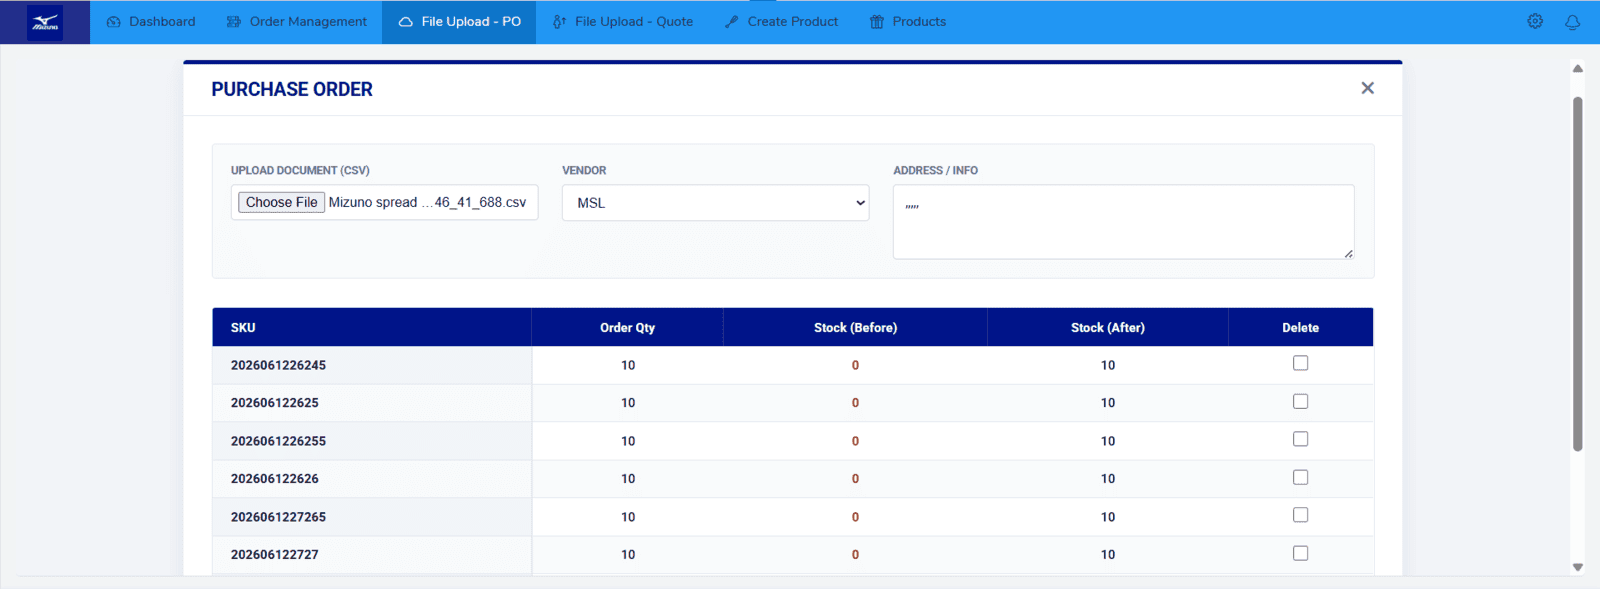Click the Create Product pencil icon

732,22
